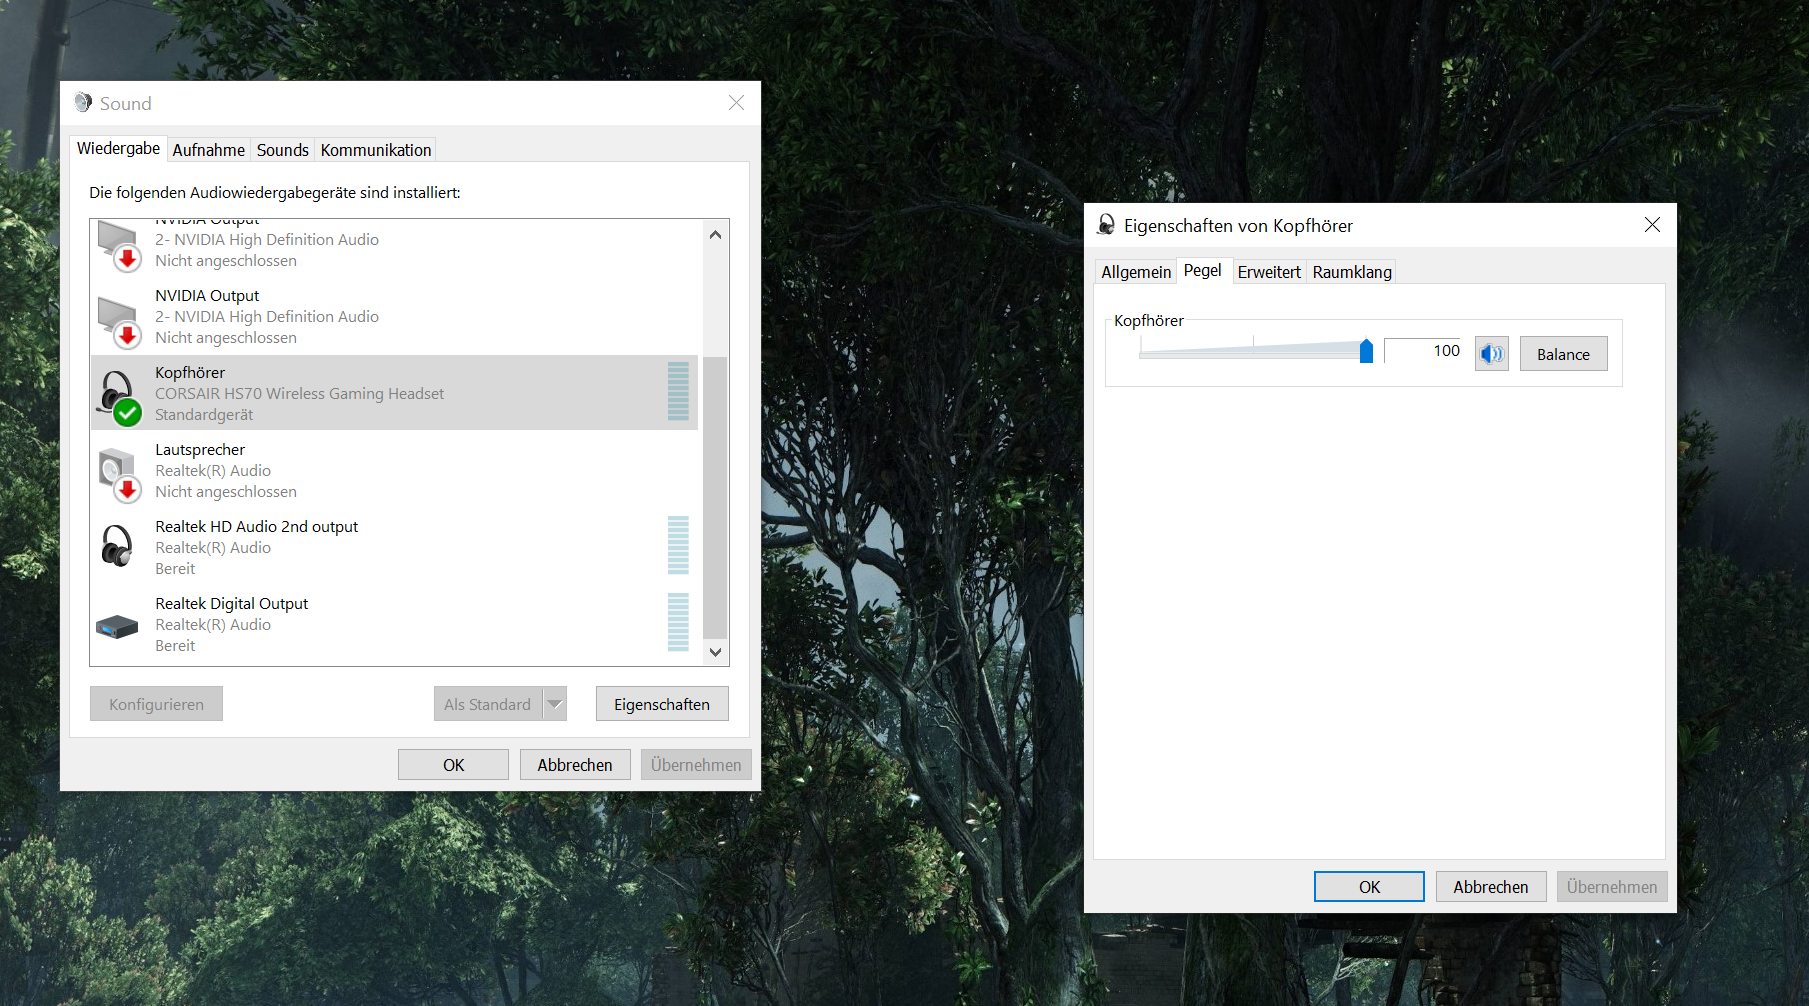Click the device list scrollbar thumb
Viewport: 1809px width, 1006px height.
pos(715,497)
